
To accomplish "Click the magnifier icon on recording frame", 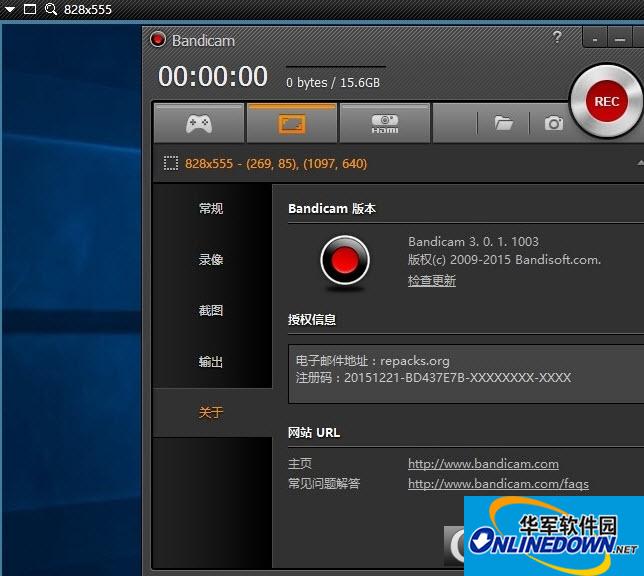I will (x=50, y=9).
